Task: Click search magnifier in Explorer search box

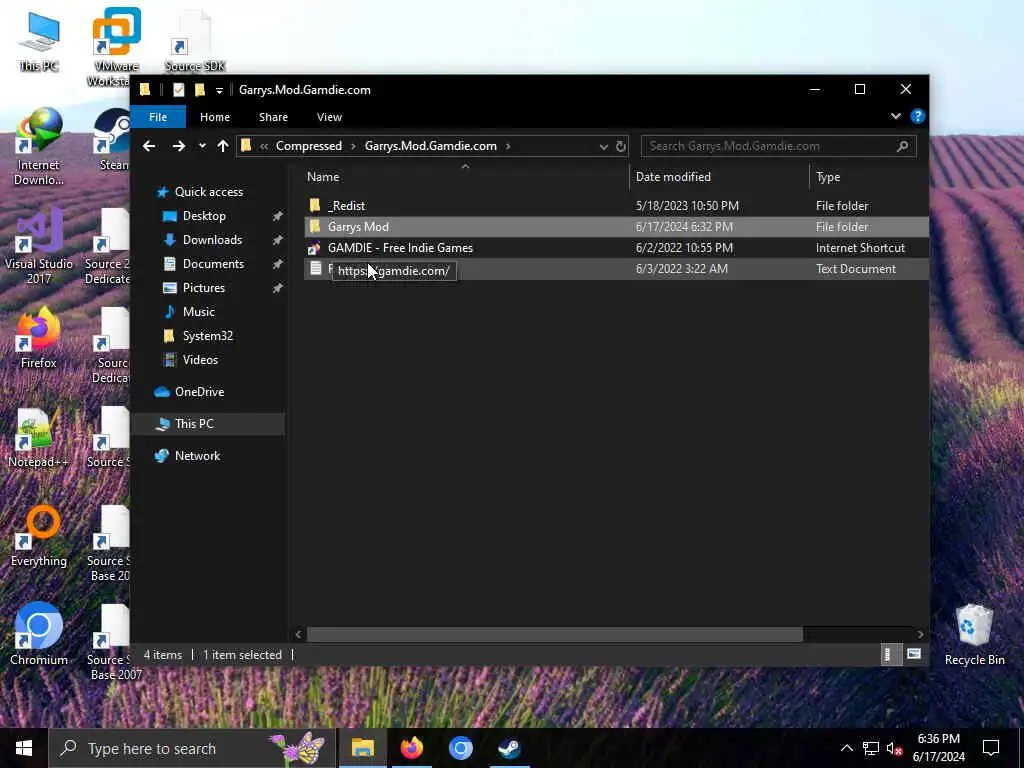Action: pos(903,146)
